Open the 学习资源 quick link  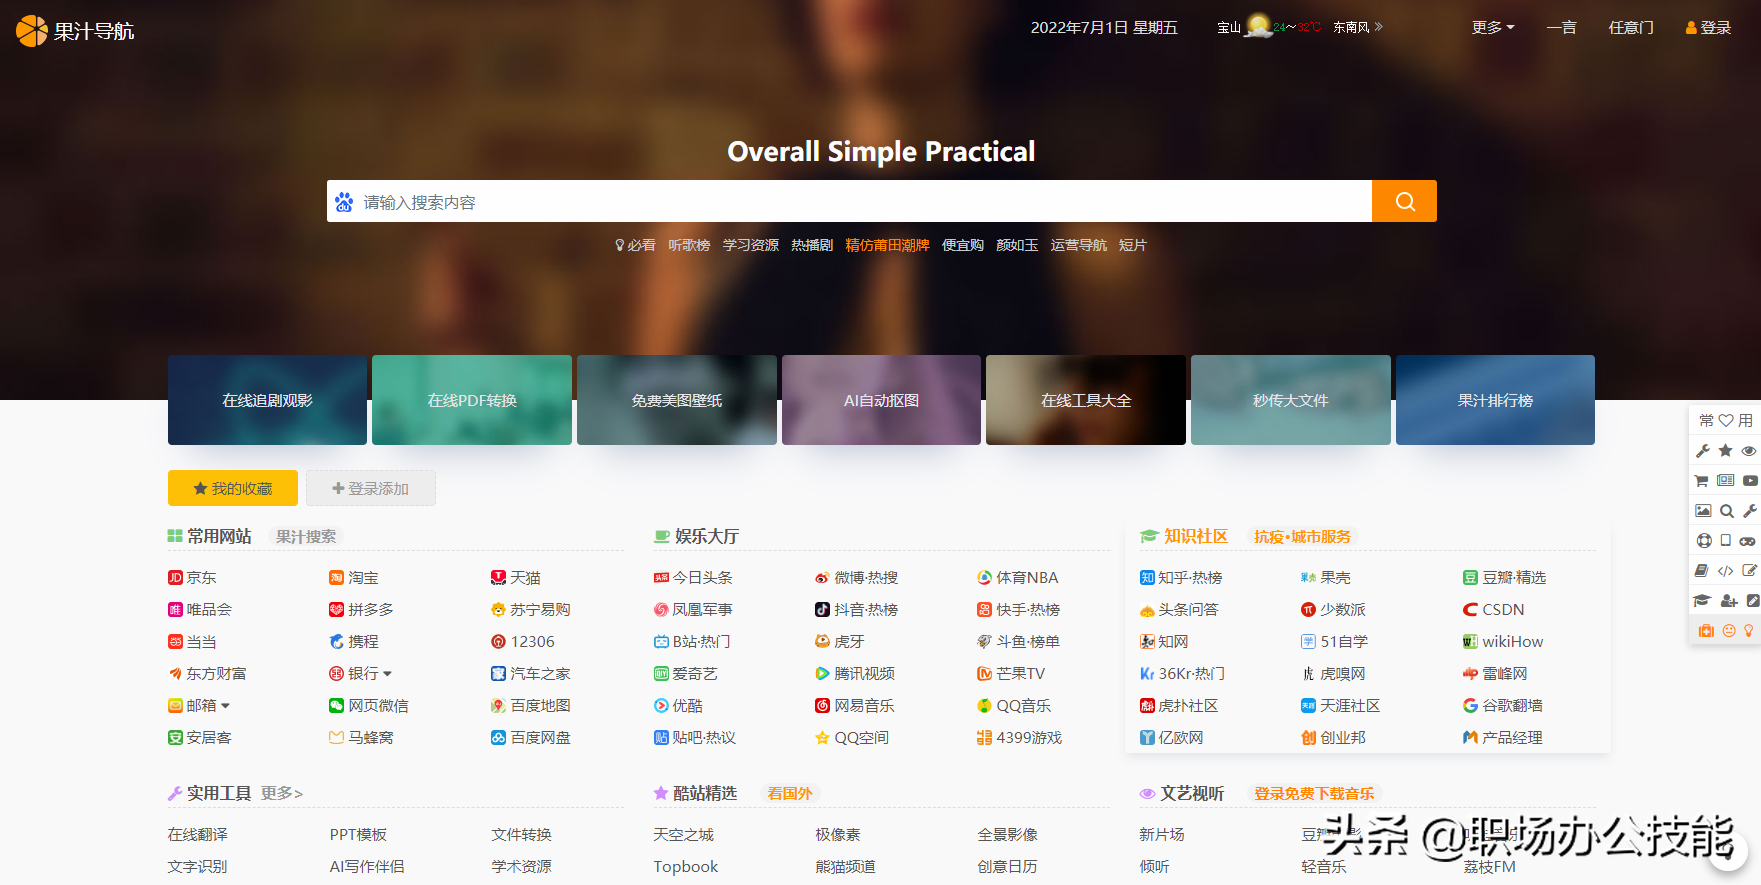[751, 245]
